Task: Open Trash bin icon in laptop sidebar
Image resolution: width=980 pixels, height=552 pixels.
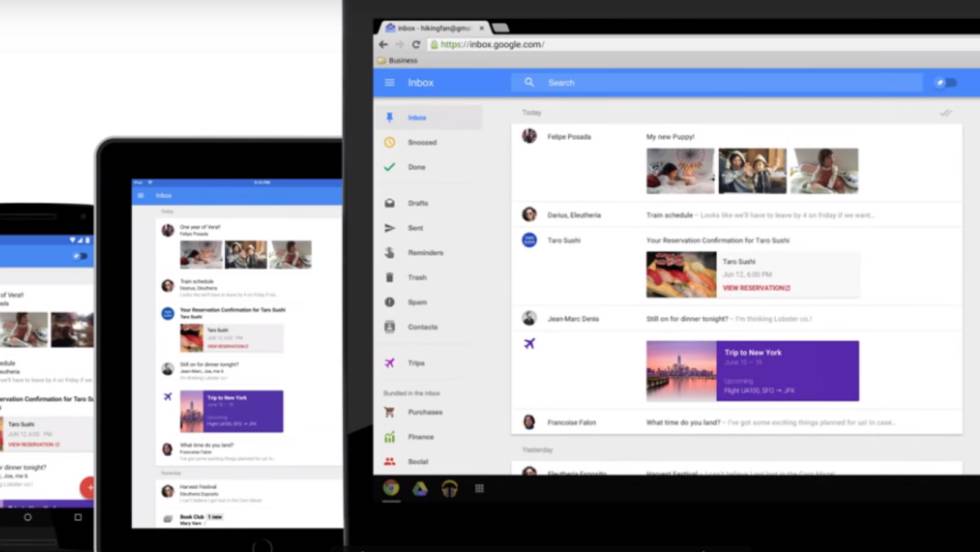Action: tap(389, 278)
